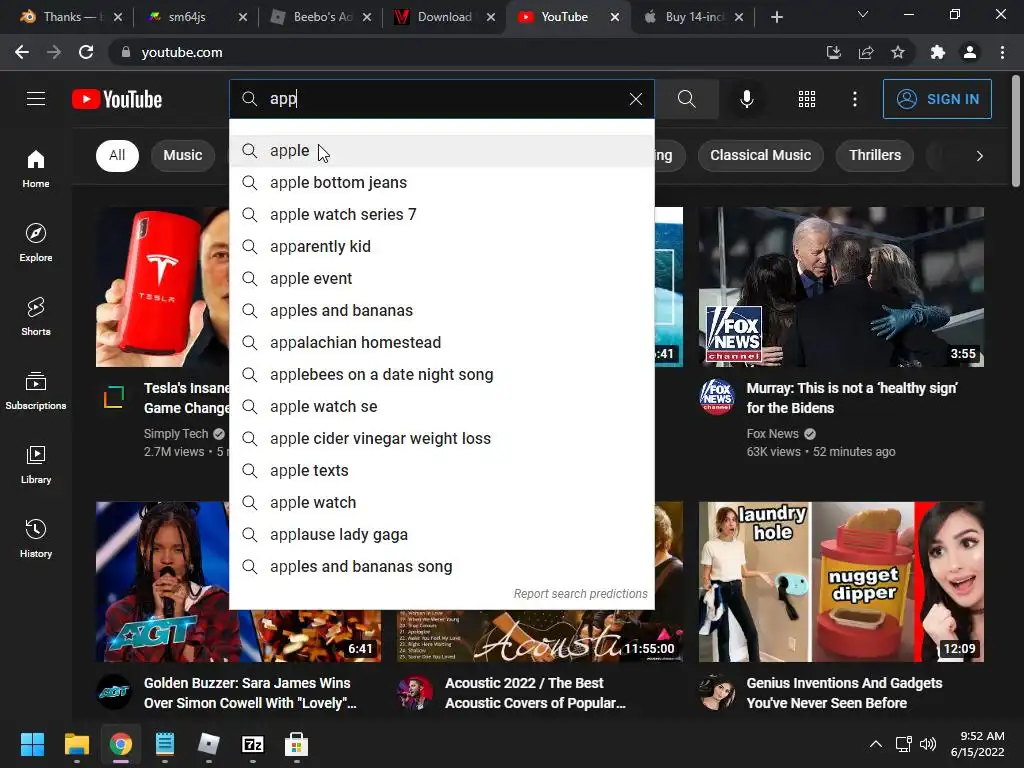The image size is (1024, 768).
Task: Show more filter chips with right arrow
Action: tap(979, 155)
